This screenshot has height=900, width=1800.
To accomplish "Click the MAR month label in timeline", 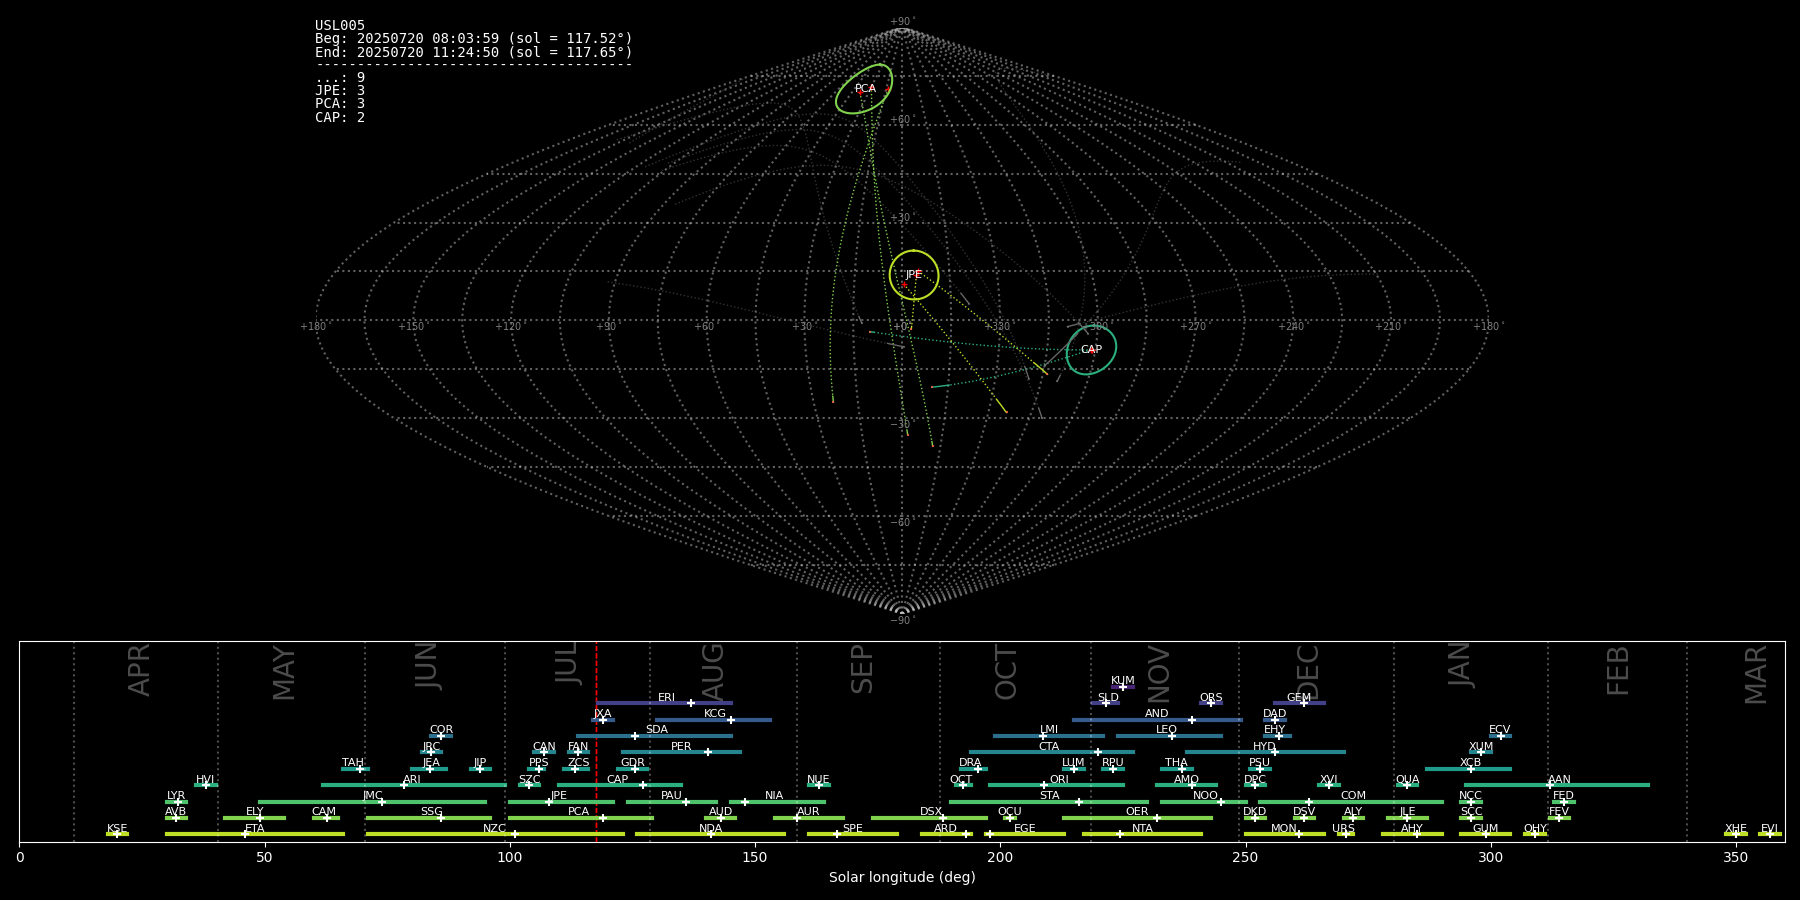I will [1756, 674].
